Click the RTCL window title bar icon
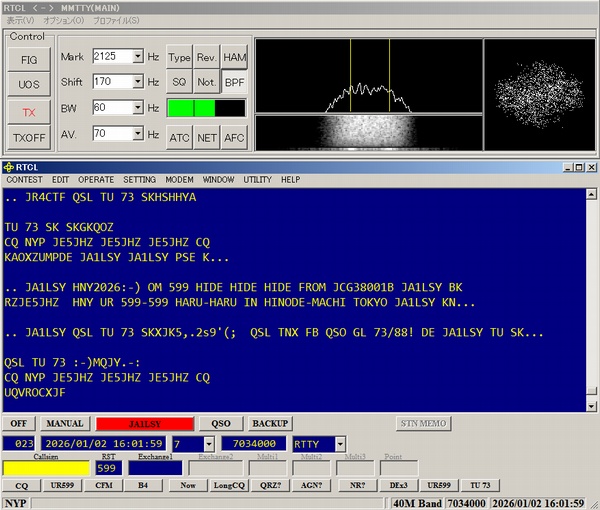Screen dimensions: 600x510 click(x=10, y=167)
